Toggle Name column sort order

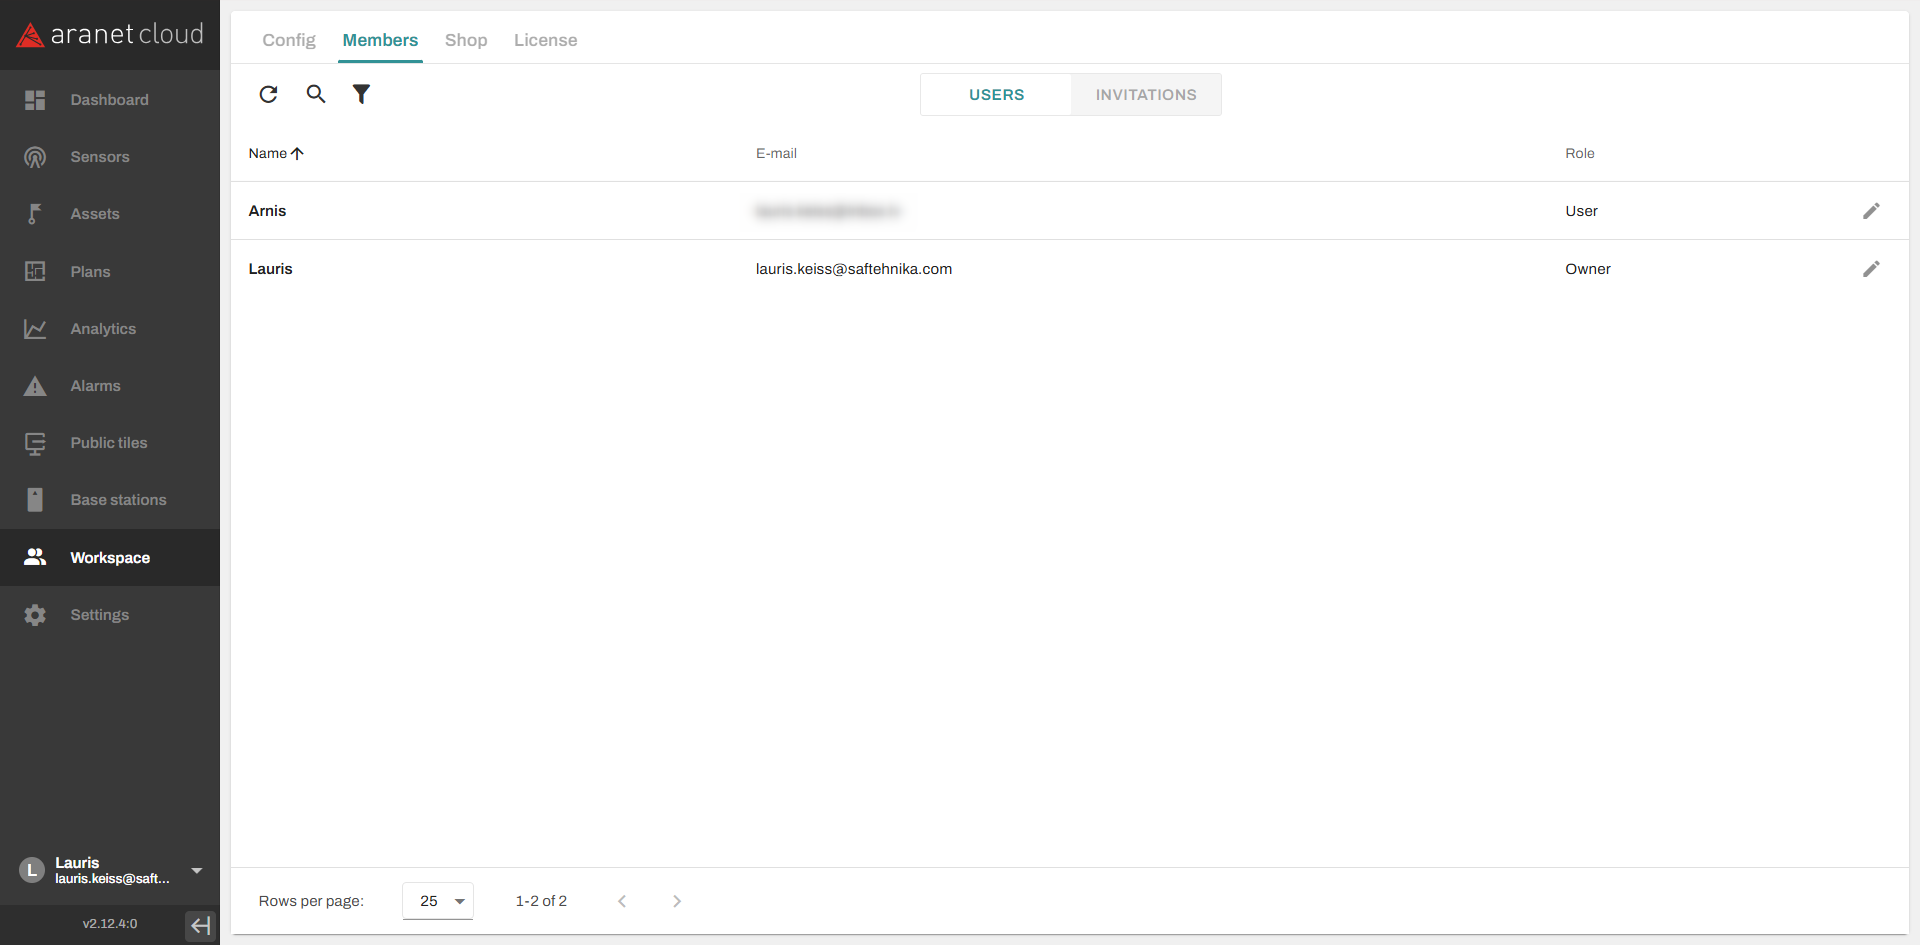(x=275, y=153)
